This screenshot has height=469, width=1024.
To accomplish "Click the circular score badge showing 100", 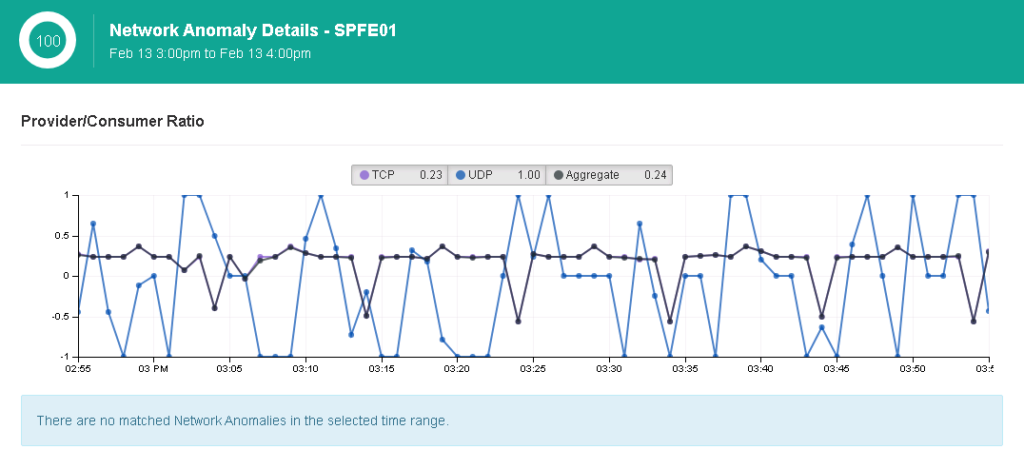I will click(x=48, y=41).
